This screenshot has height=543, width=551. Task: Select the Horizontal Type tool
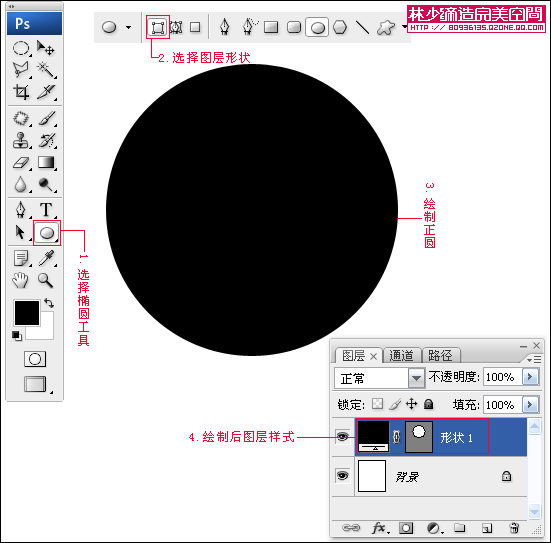(46, 210)
